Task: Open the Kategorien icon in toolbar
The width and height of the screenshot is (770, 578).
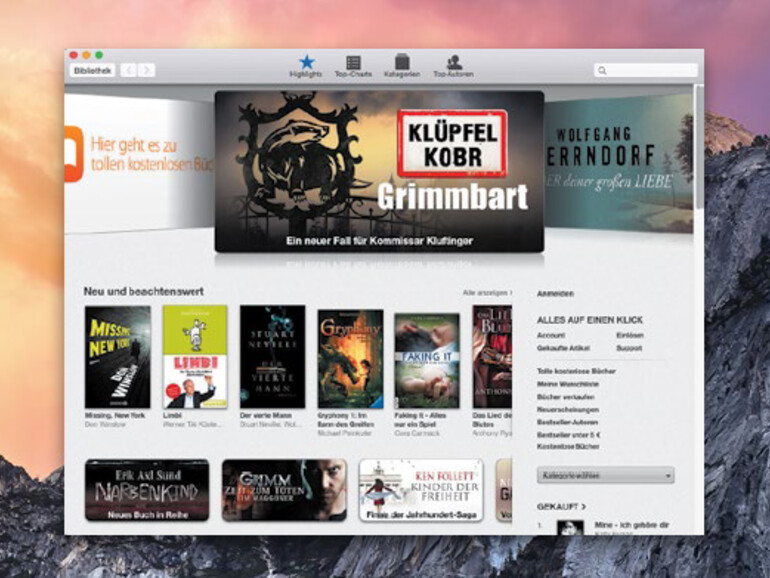Action: point(402,66)
